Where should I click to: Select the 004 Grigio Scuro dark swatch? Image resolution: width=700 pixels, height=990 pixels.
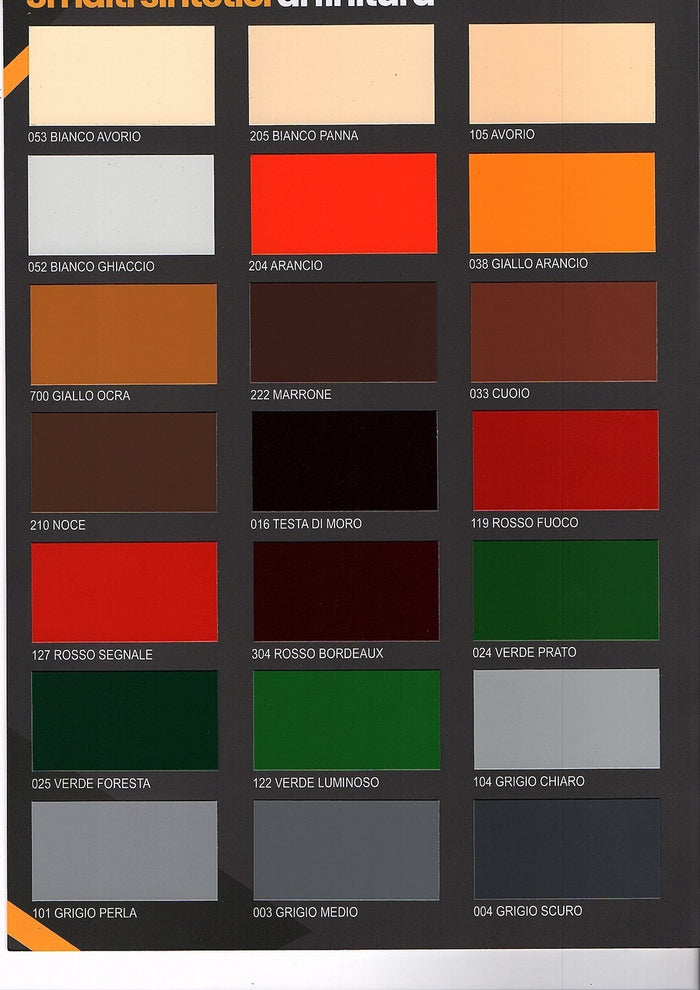[567, 849]
